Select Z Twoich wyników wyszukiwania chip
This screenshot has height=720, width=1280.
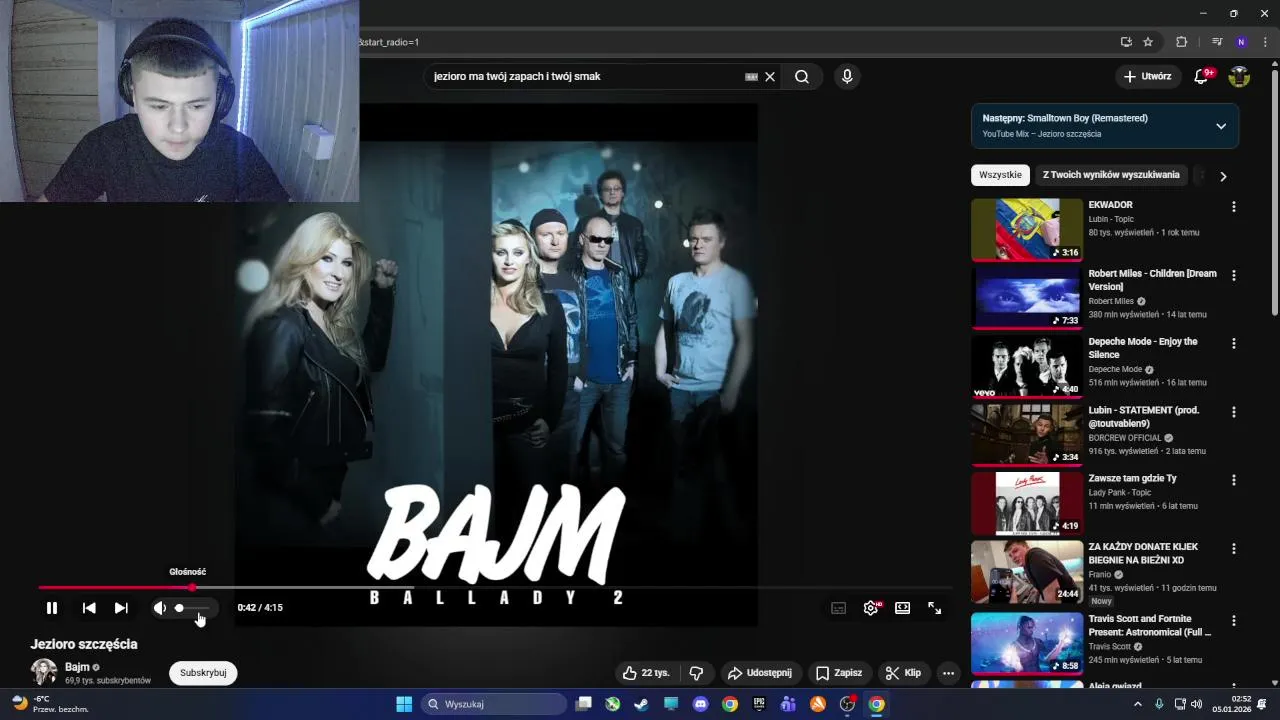pos(1111,175)
